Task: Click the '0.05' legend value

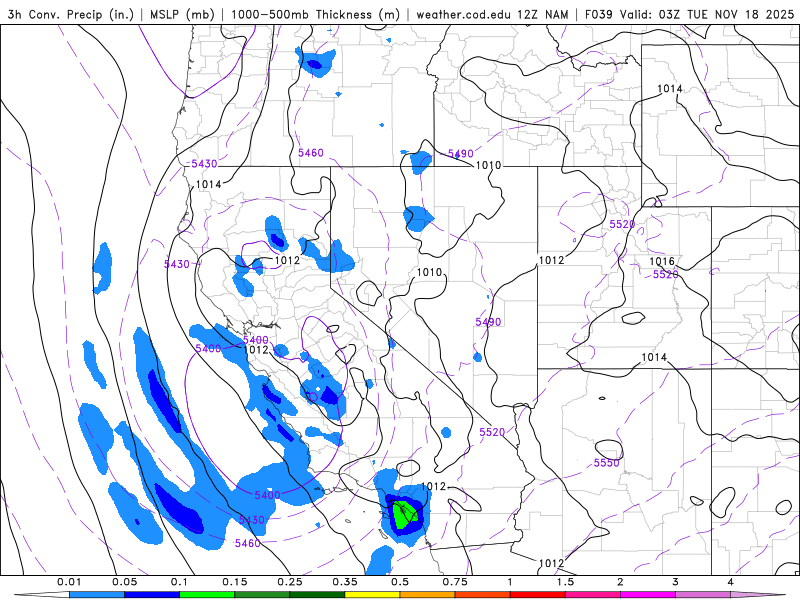Action: point(124,582)
